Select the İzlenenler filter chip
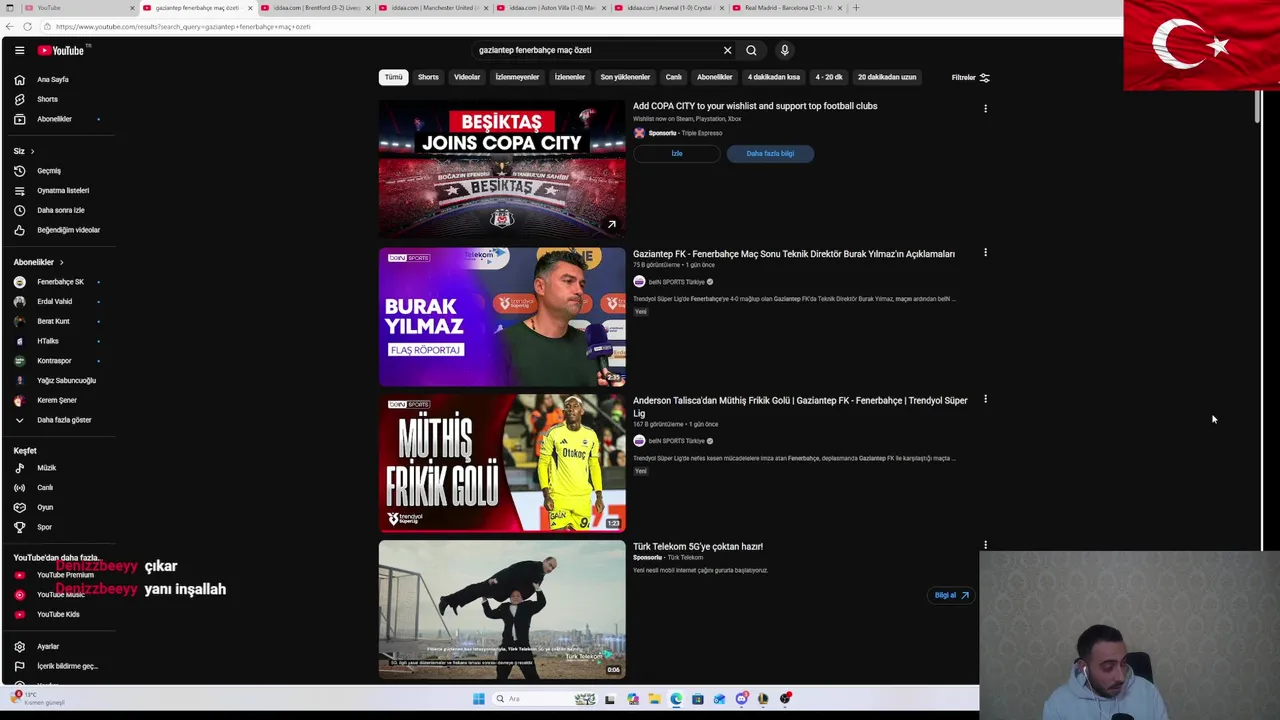Image resolution: width=1280 pixels, height=720 pixels. click(x=570, y=77)
